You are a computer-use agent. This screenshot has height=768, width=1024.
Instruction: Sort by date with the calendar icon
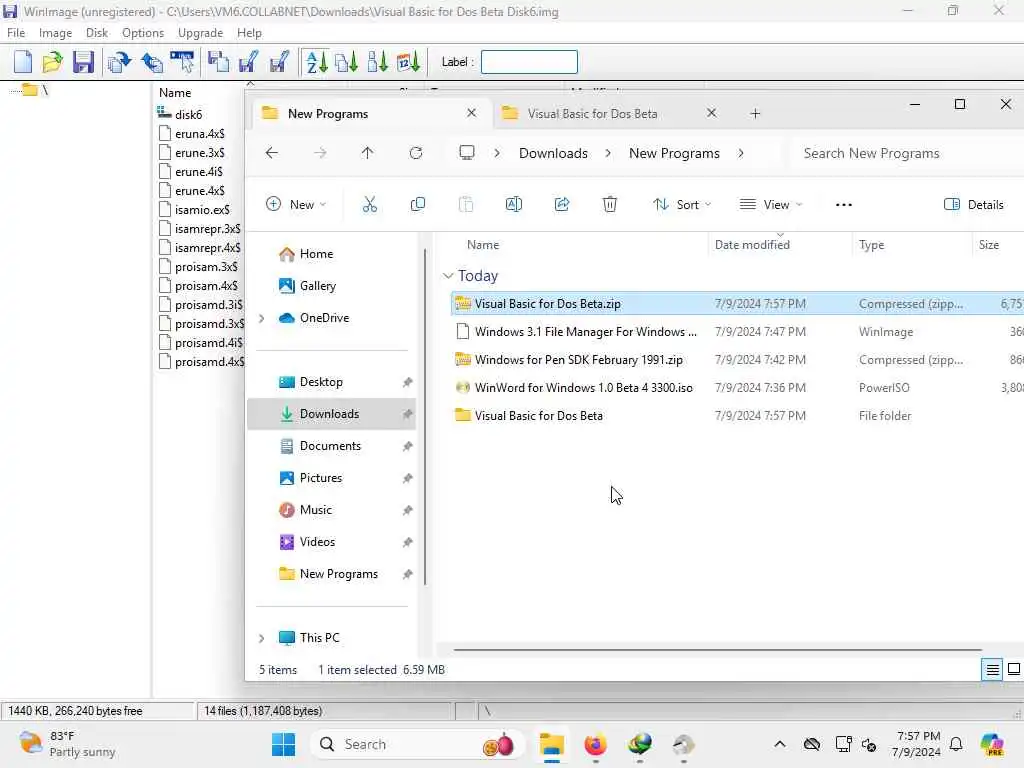coord(408,62)
